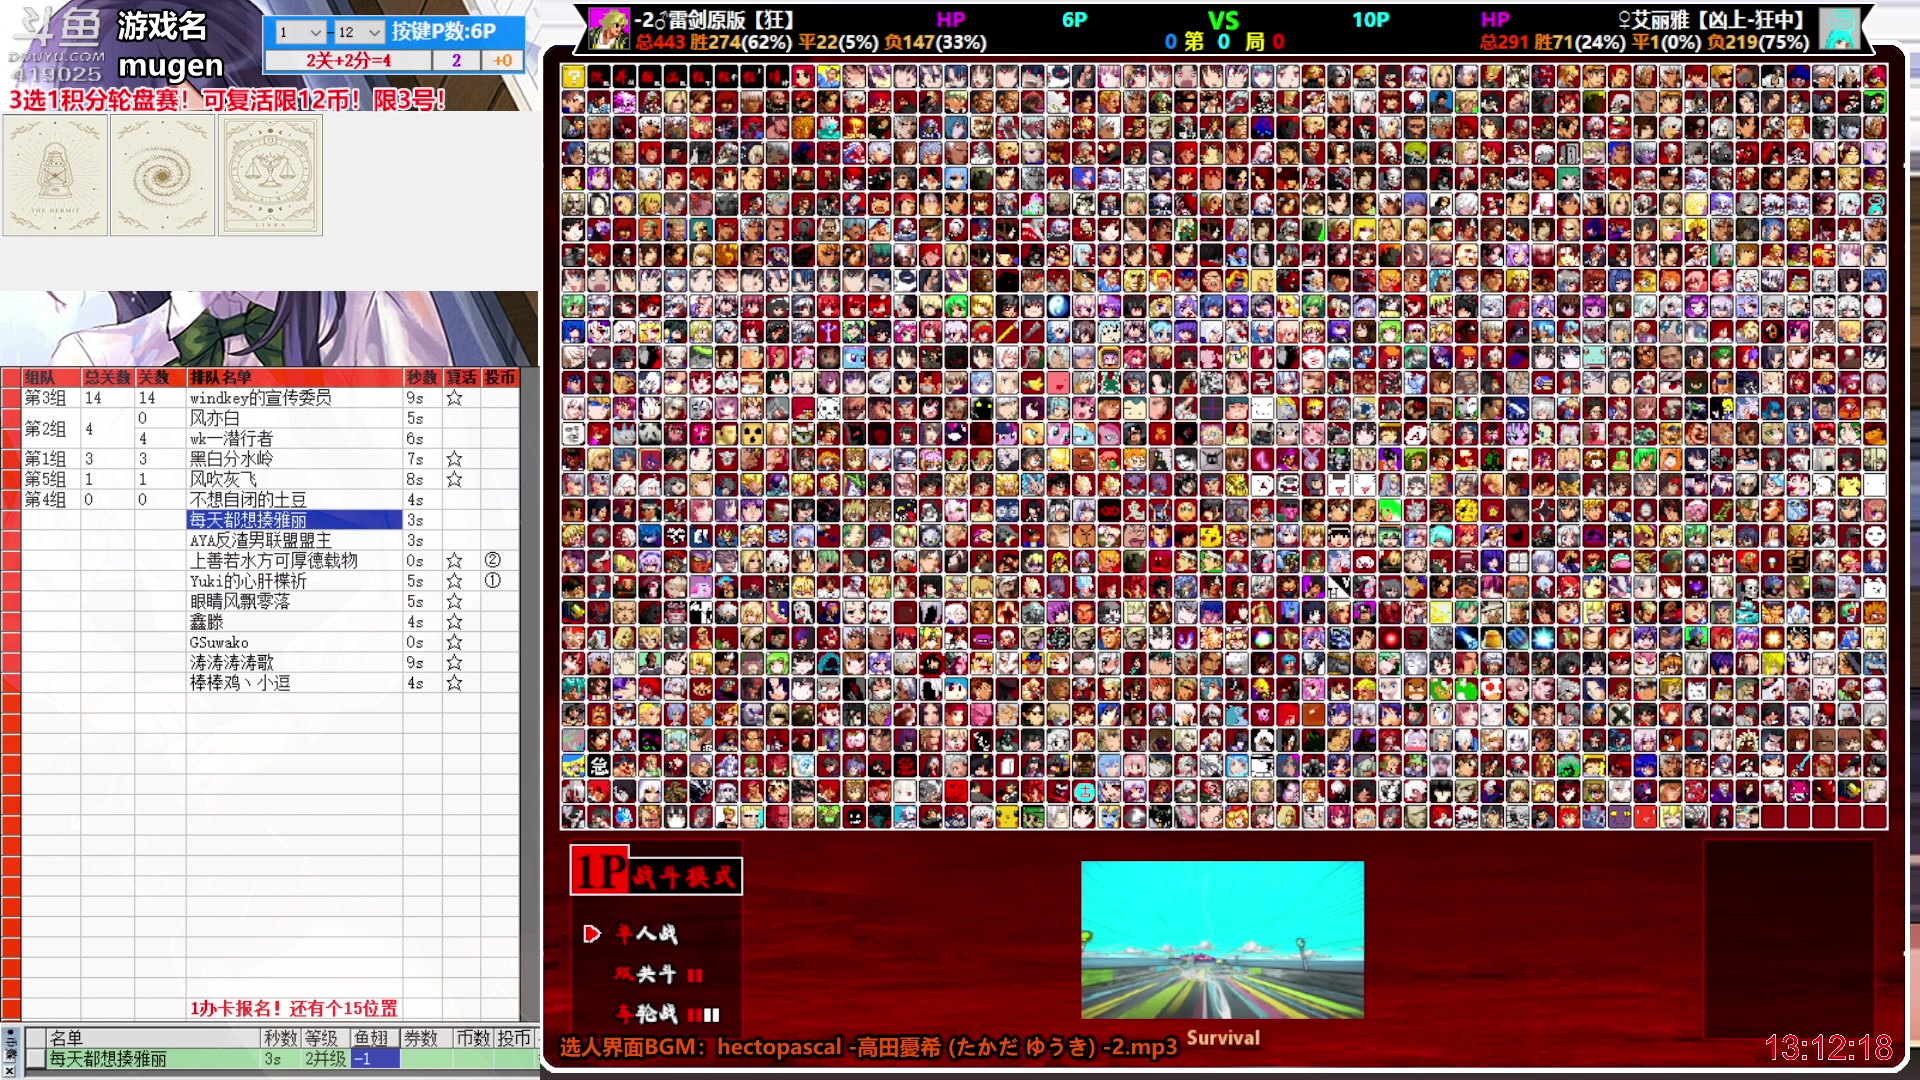Click the 第2组 team cell
The image size is (1920, 1080).
50,428
